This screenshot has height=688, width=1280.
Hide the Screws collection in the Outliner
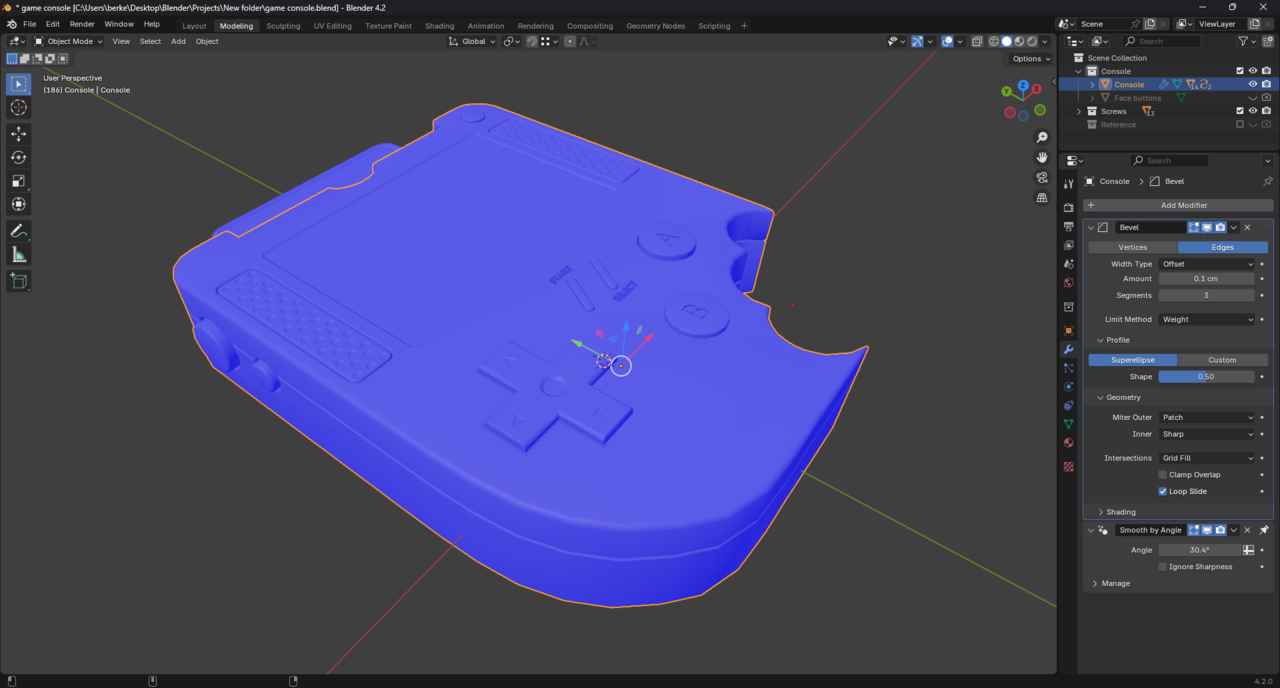[1252, 111]
